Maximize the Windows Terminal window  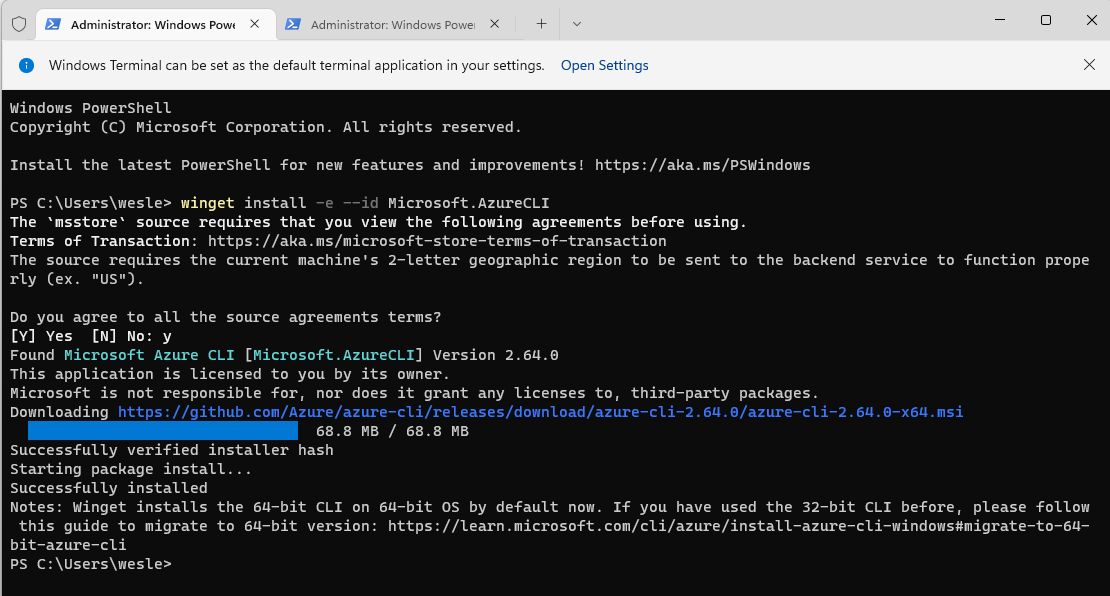click(x=1046, y=20)
